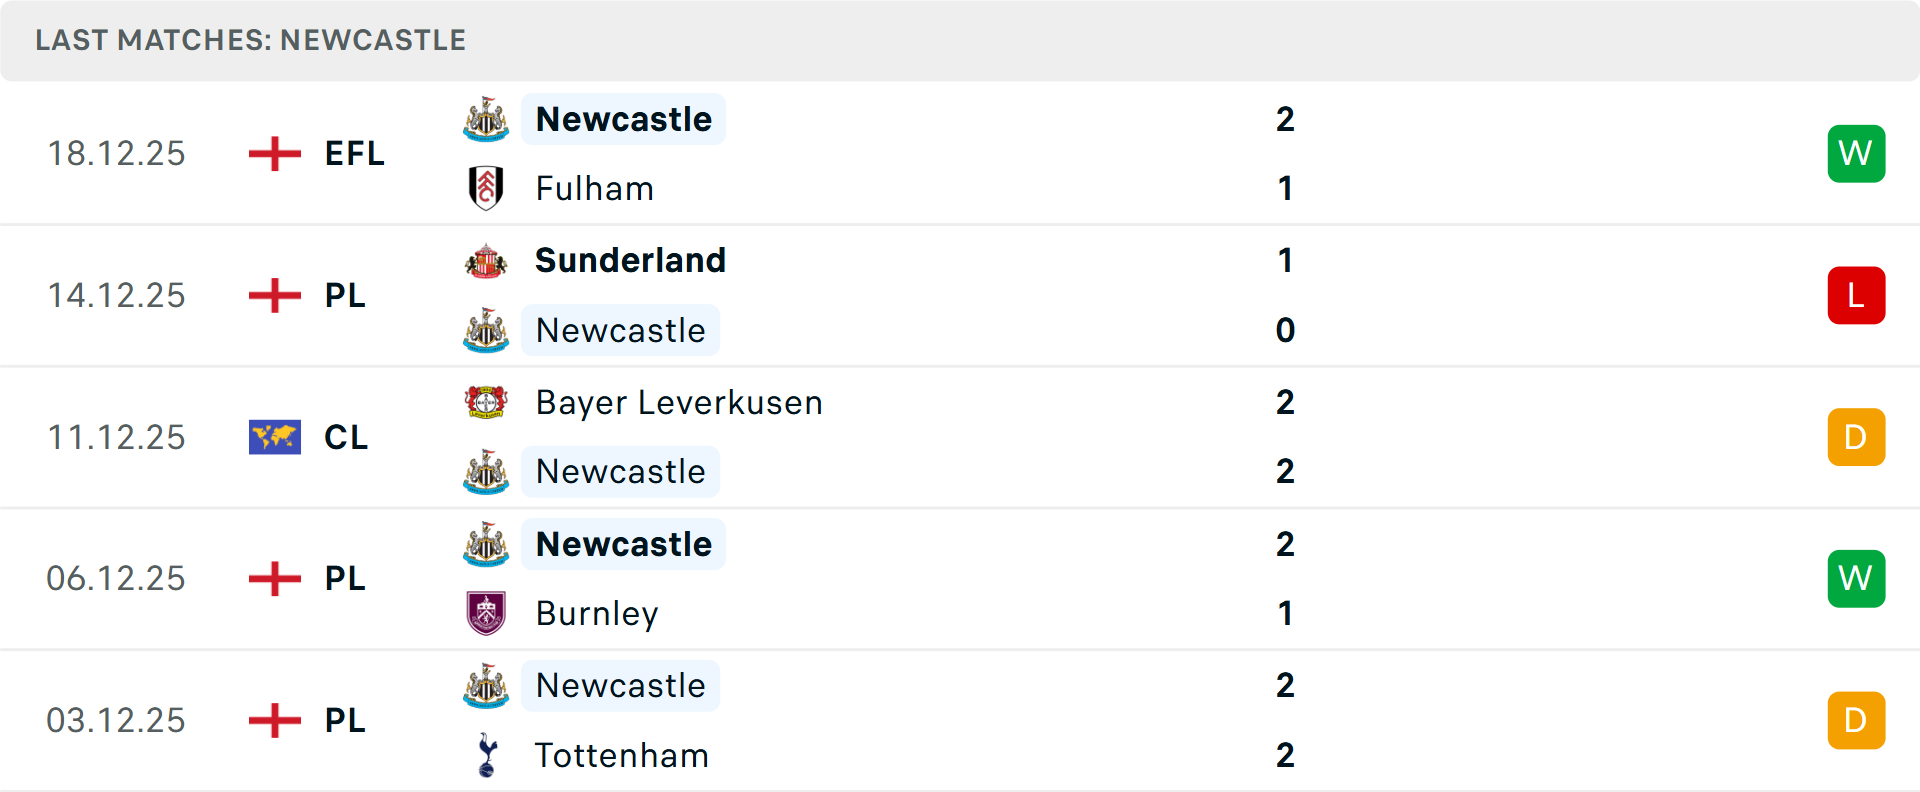
Task: Select the Bayer Leverkusen team name
Action: coord(679,402)
